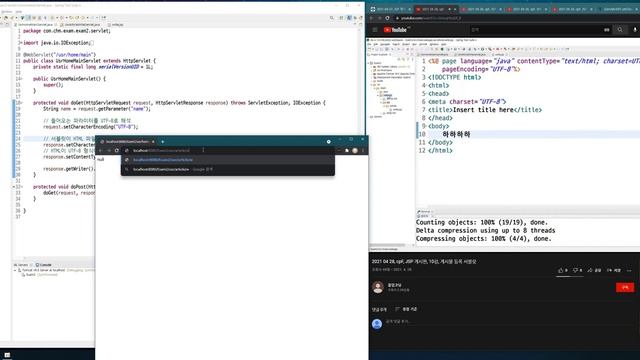Image resolution: width=640 pixels, height=360 pixels.
Task: Click the YouTube logo
Action: 396,30
